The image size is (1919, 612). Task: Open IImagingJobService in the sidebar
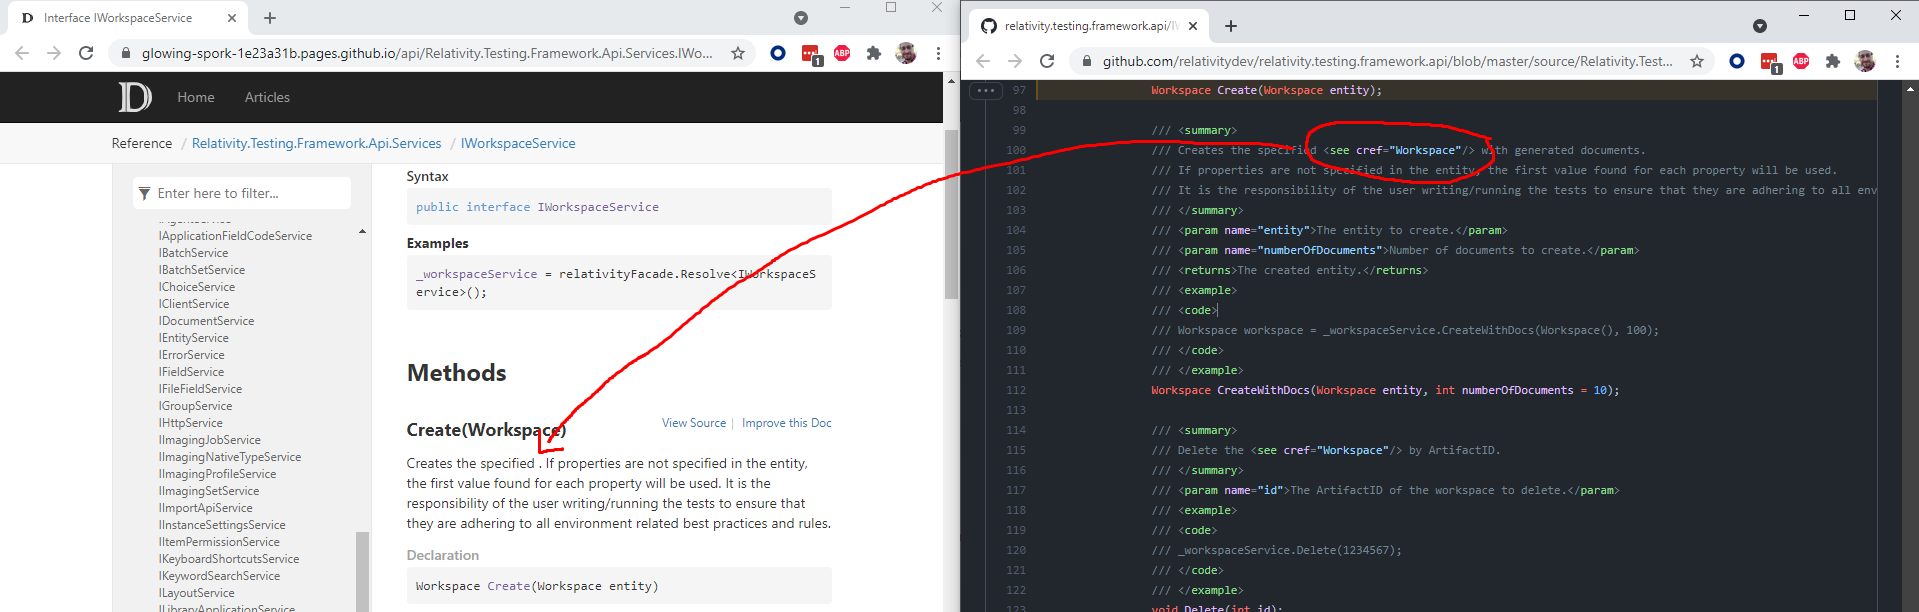point(210,440)
